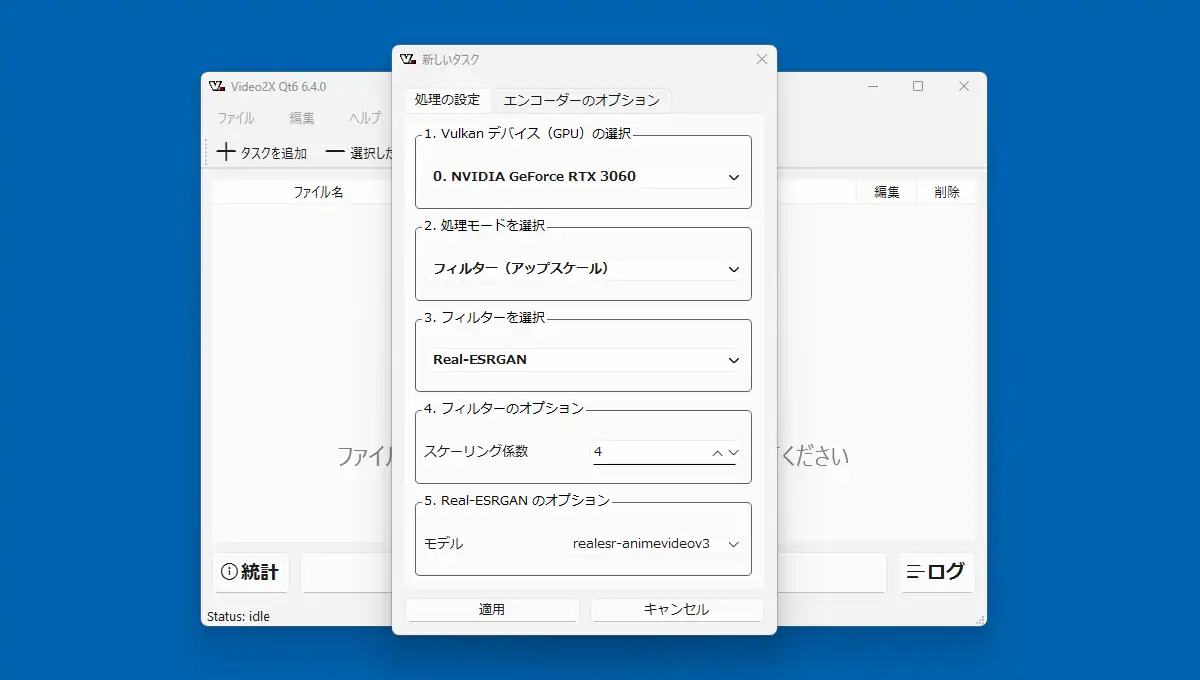Click the 統計 button in the main window
The height and width of the screenshot is (680, 1200).
coord(252,572)
